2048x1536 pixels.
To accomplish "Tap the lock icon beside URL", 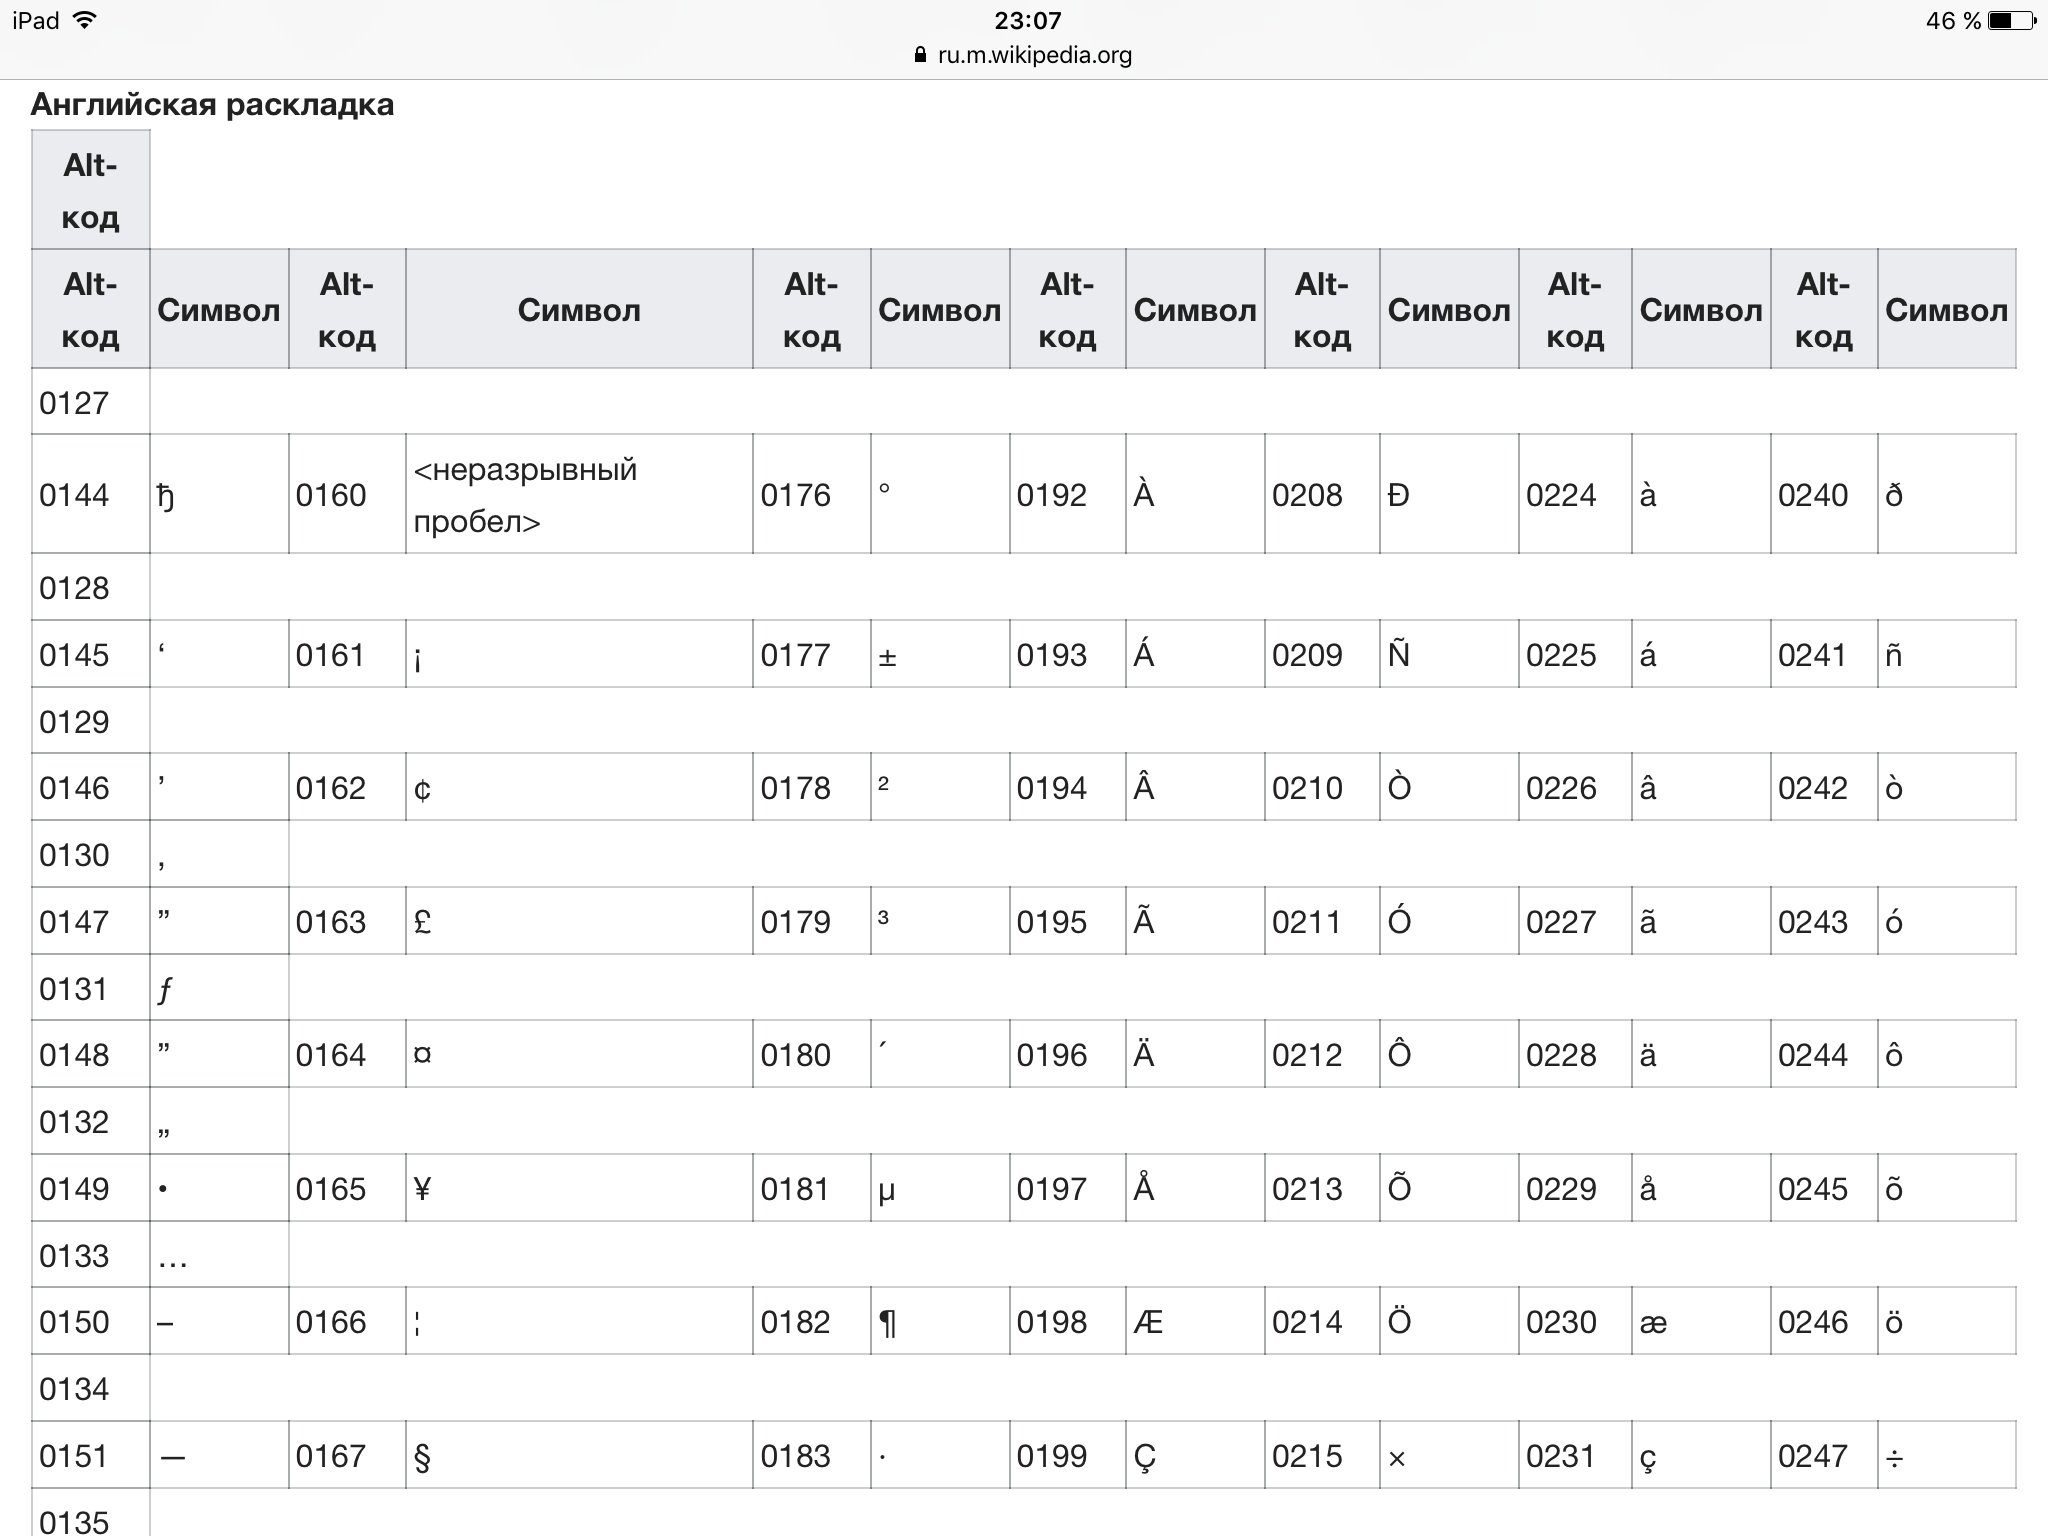I will [921, 55].
